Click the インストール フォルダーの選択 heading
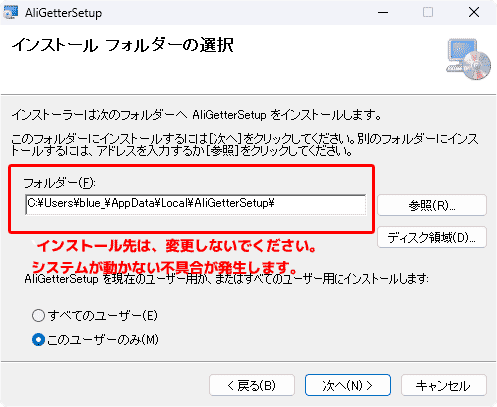The image size is (497, 407). (x=122, y=45)
